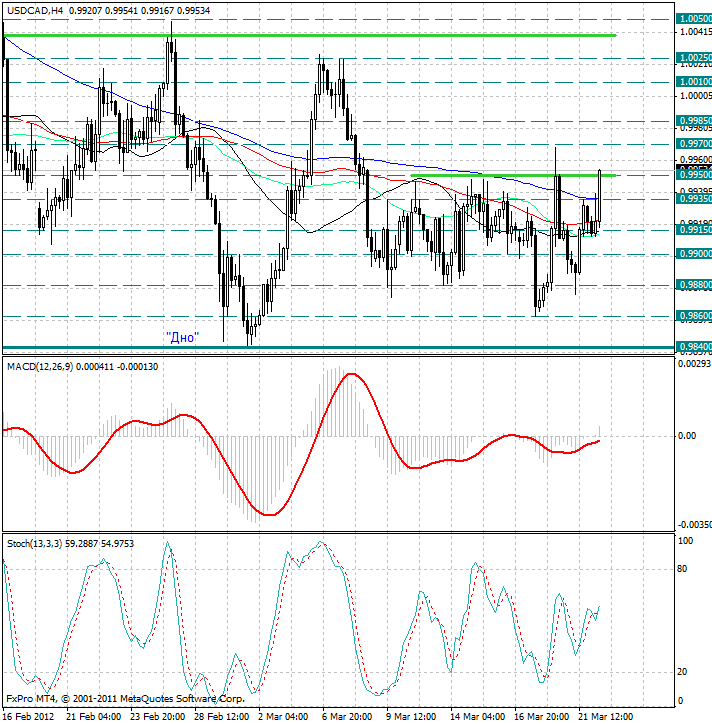Click the 1.00415 axis value
The height and width of the screenshot is (724, 712).
(x=696, y=31)
